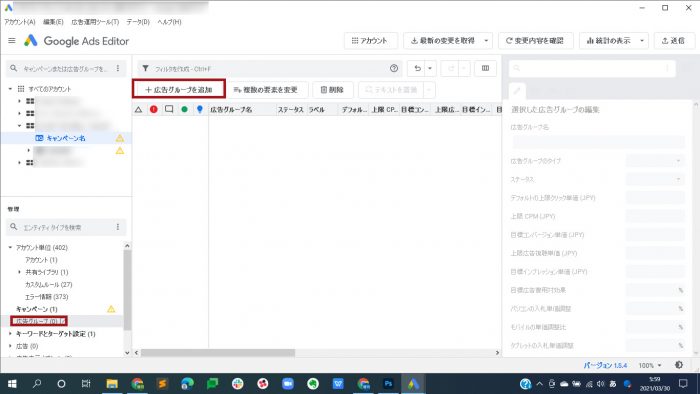This screenshot has height=394, width=700.
Task: Expand the 共有ライブラリ (1) node
Action: [x=19, y=272]
